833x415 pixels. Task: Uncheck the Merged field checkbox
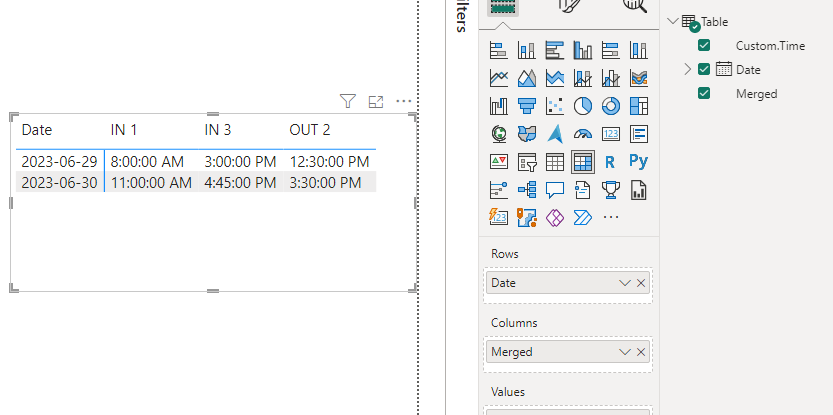704,93
